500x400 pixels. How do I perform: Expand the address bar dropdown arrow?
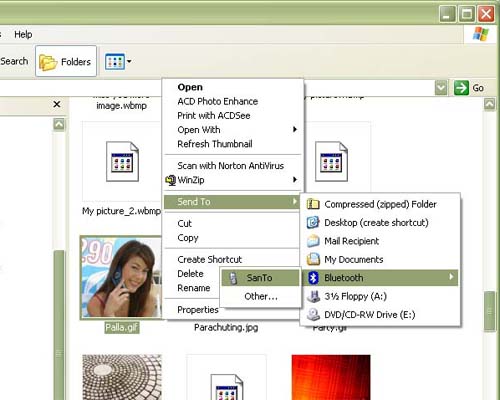pos(441,88)
